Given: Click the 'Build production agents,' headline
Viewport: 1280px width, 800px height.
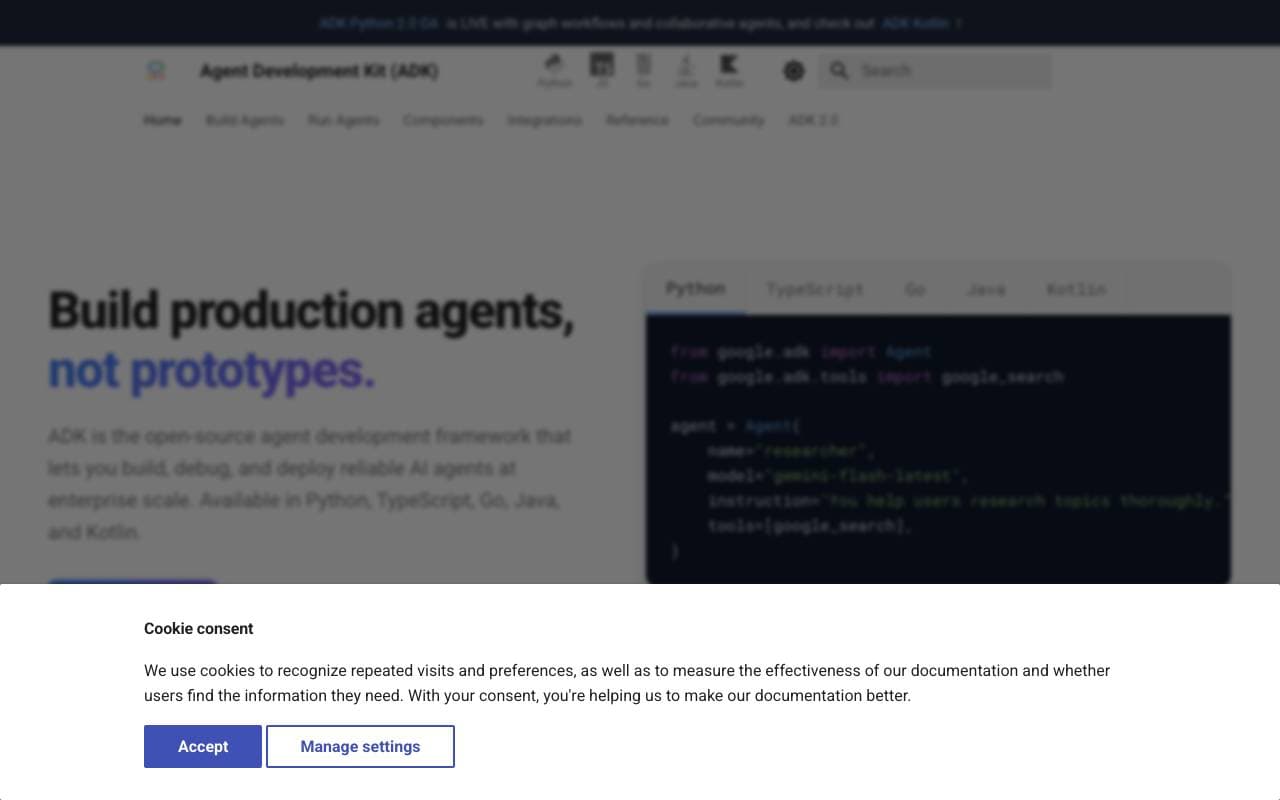Looking at the screenshot, I should (311, 311).
